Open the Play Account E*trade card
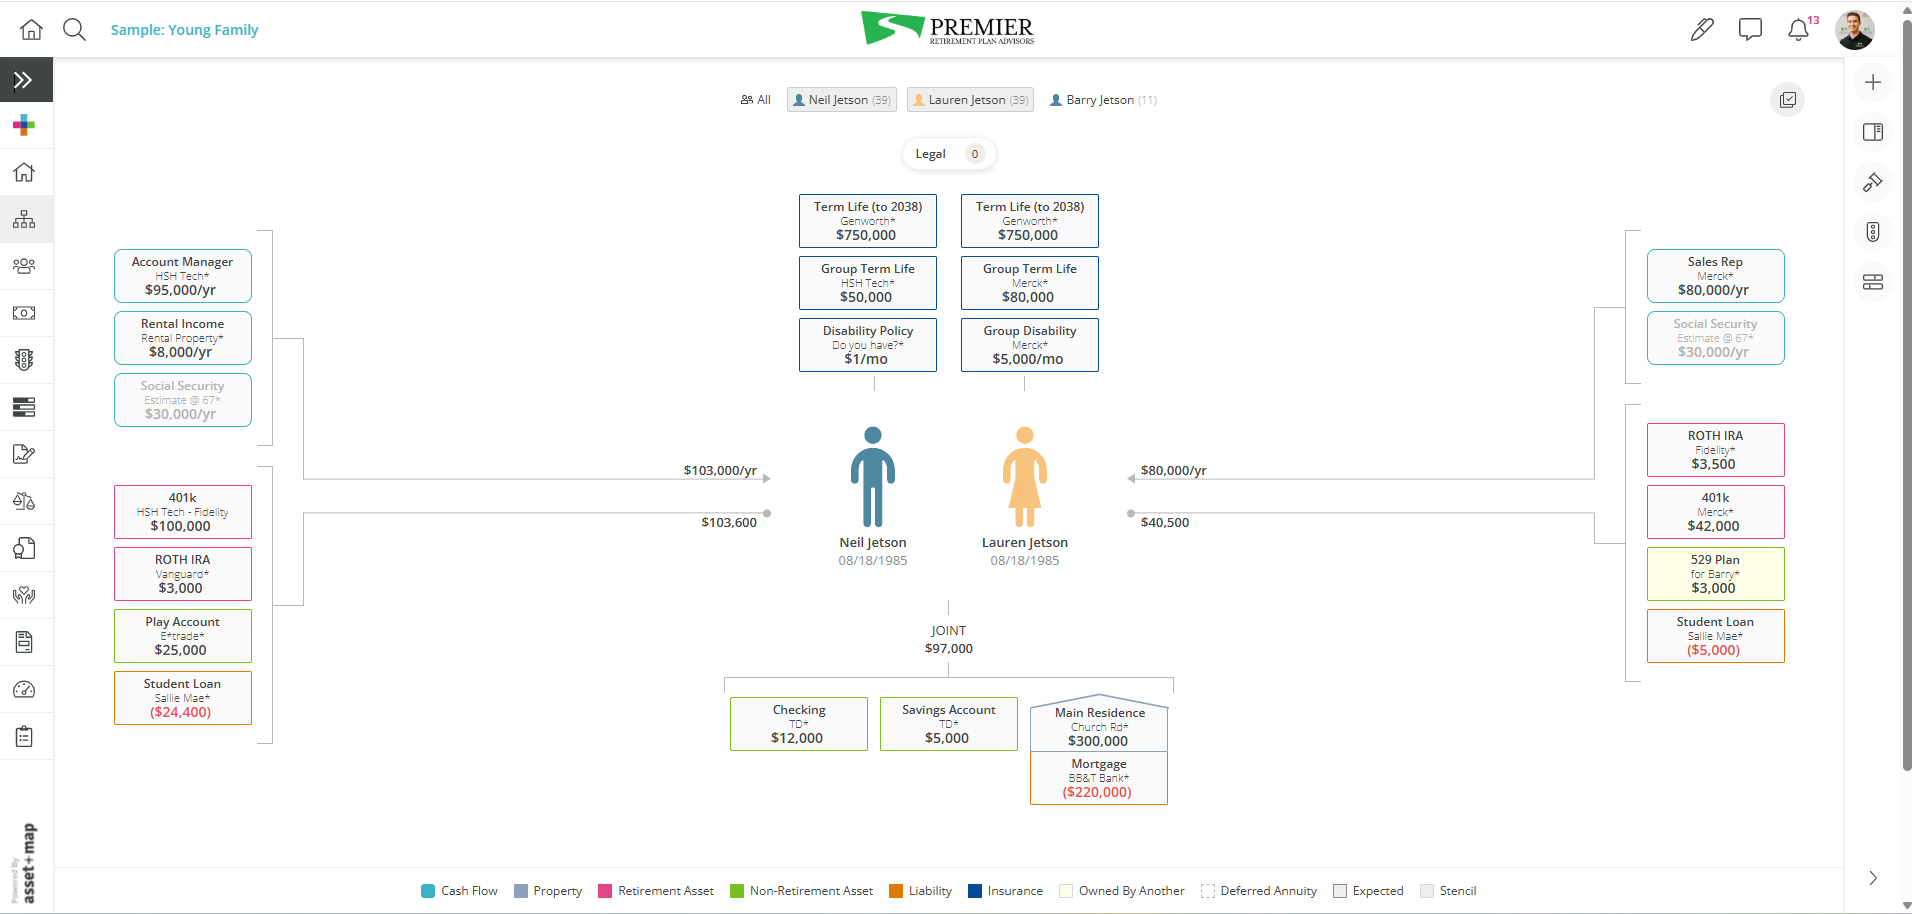Screen dimensions: 1912x914 click(183, 636)
